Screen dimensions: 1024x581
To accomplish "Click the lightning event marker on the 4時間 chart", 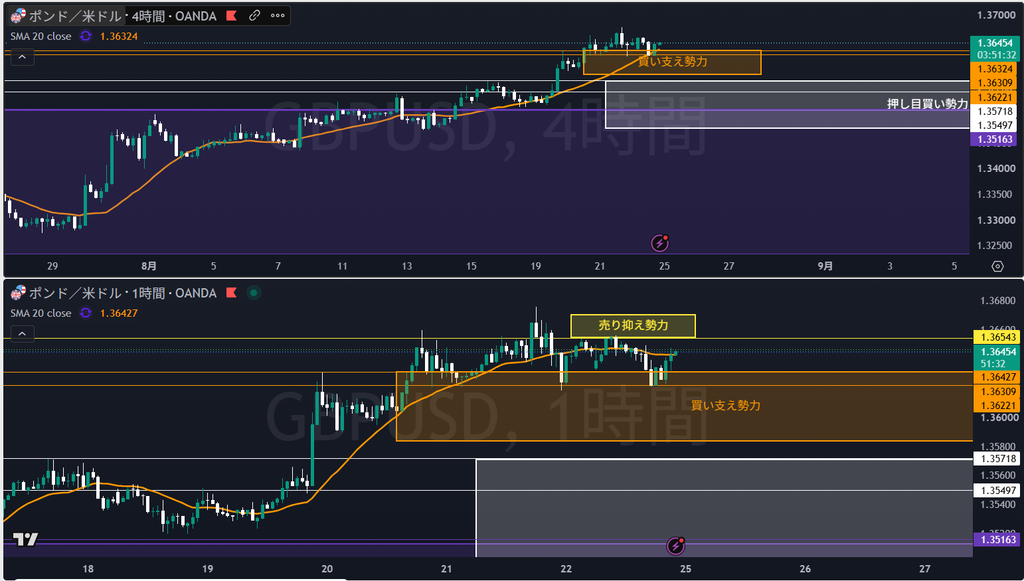I will (x=660, y=243).
